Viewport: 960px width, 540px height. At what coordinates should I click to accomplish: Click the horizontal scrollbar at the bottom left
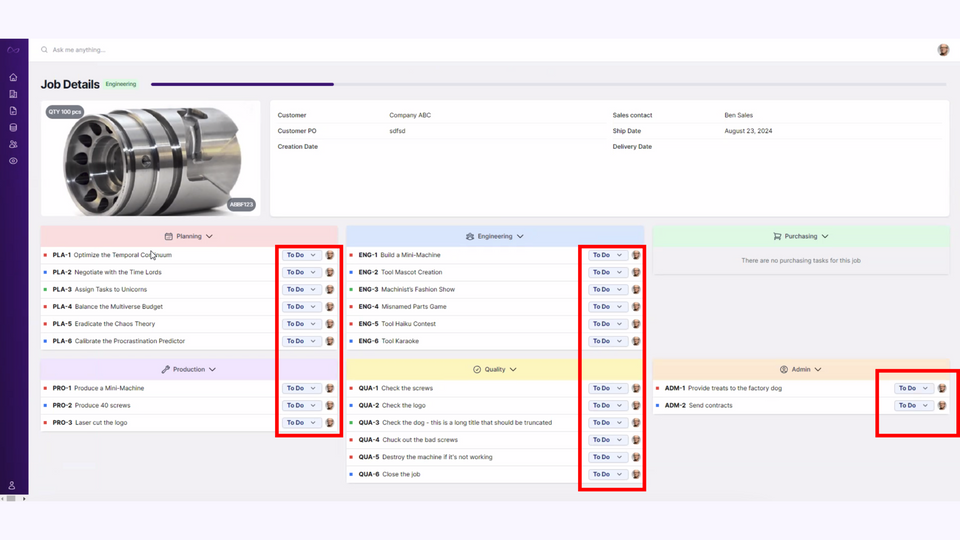click(13, 499)
